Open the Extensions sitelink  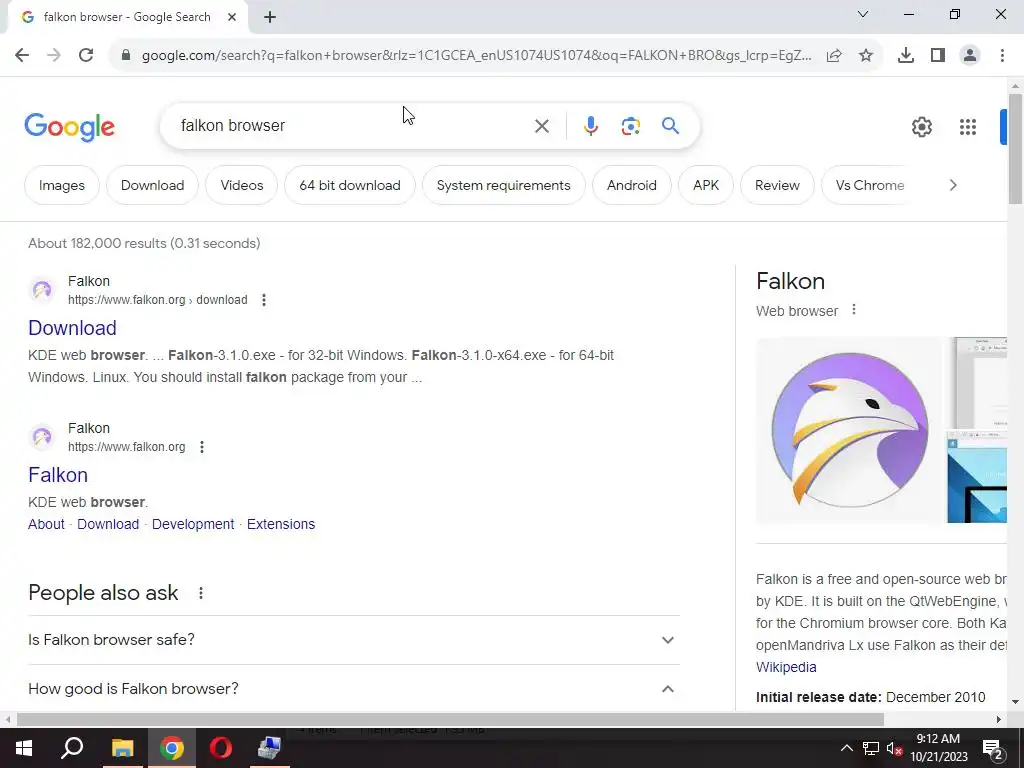(281, 524)
